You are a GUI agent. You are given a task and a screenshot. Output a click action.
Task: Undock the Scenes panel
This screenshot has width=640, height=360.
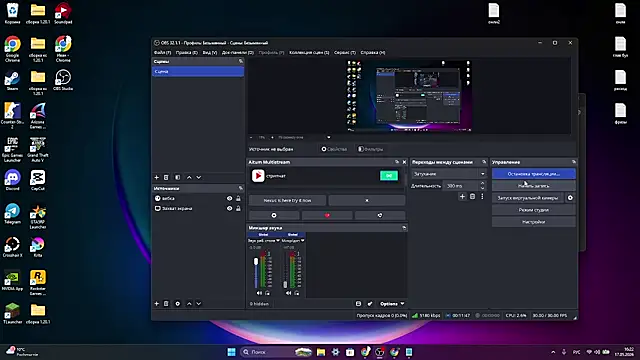pyautogui.click(x=241, y=61)
